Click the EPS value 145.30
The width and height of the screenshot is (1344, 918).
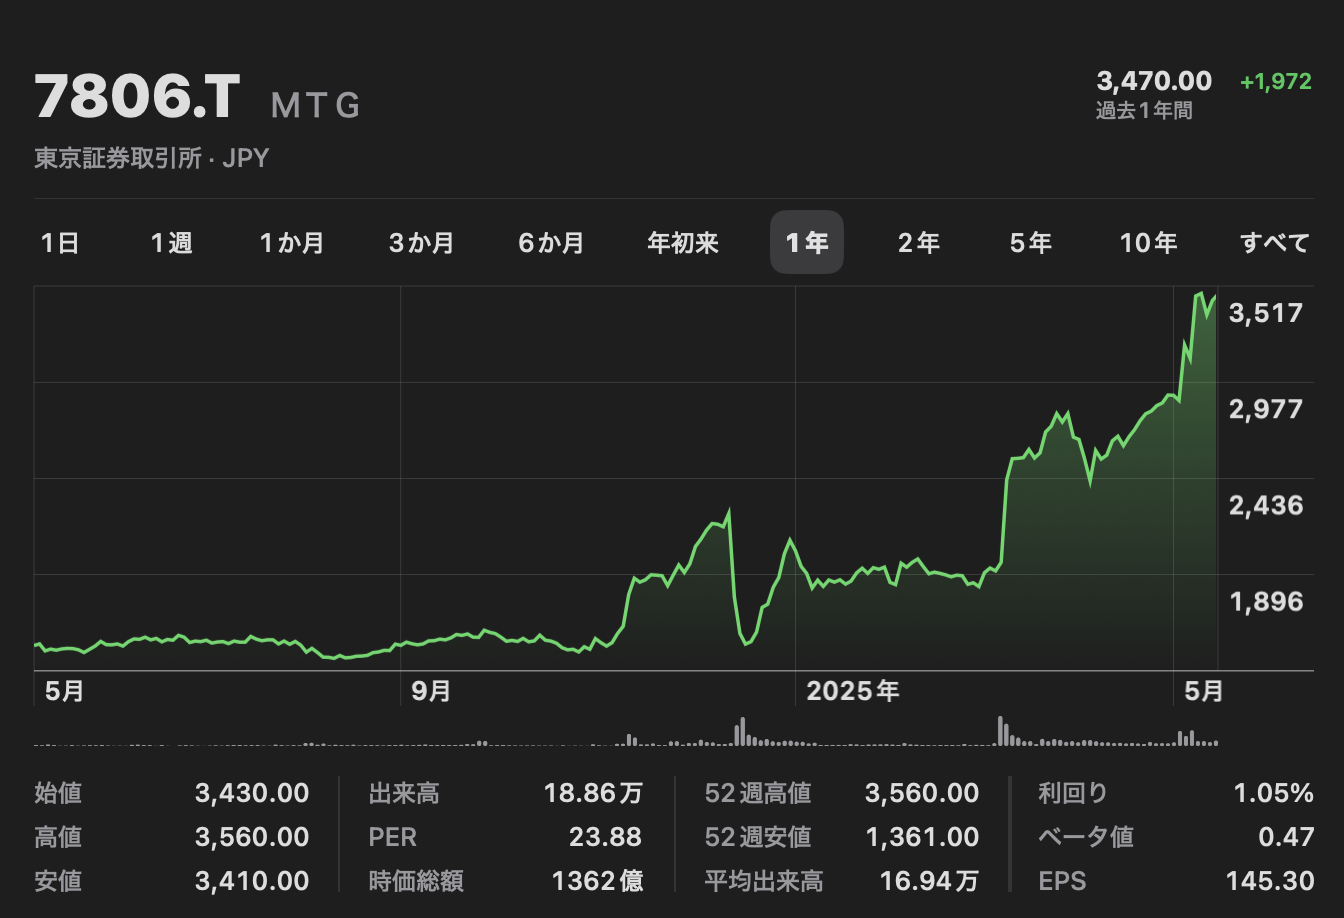pyautogui.click(x=1270, y=881)
